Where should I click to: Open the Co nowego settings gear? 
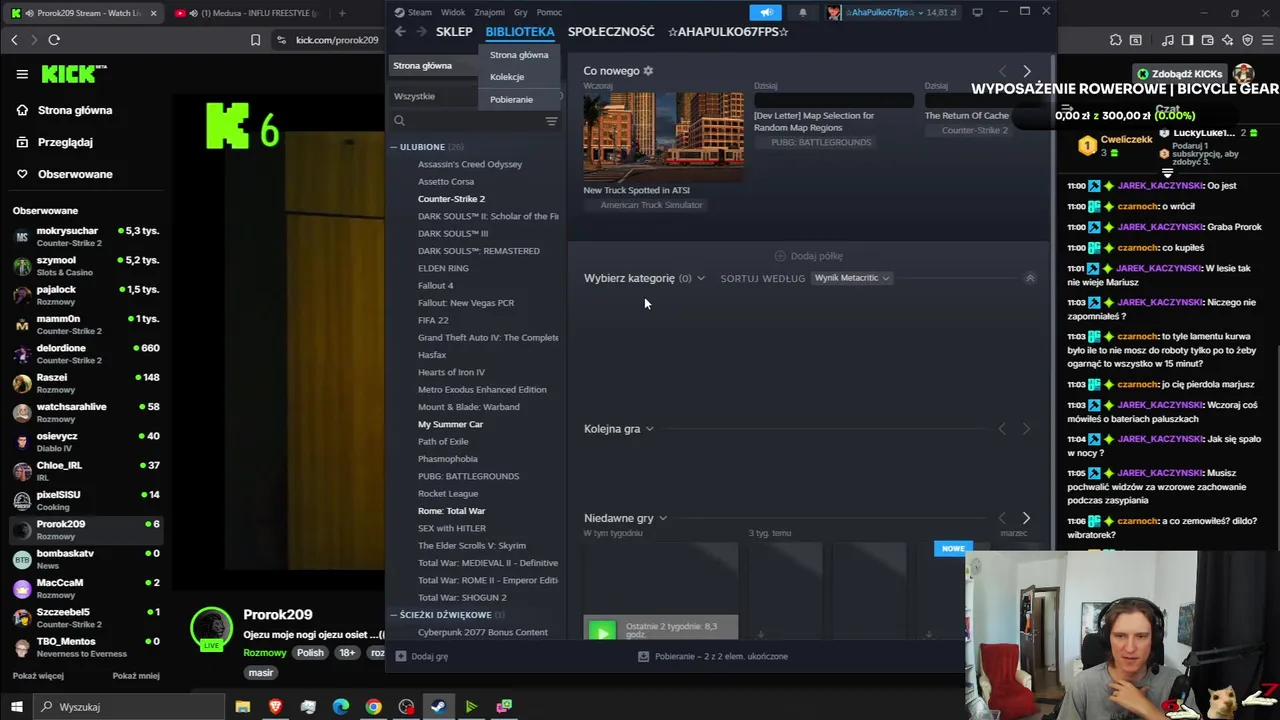click(648, 71)
